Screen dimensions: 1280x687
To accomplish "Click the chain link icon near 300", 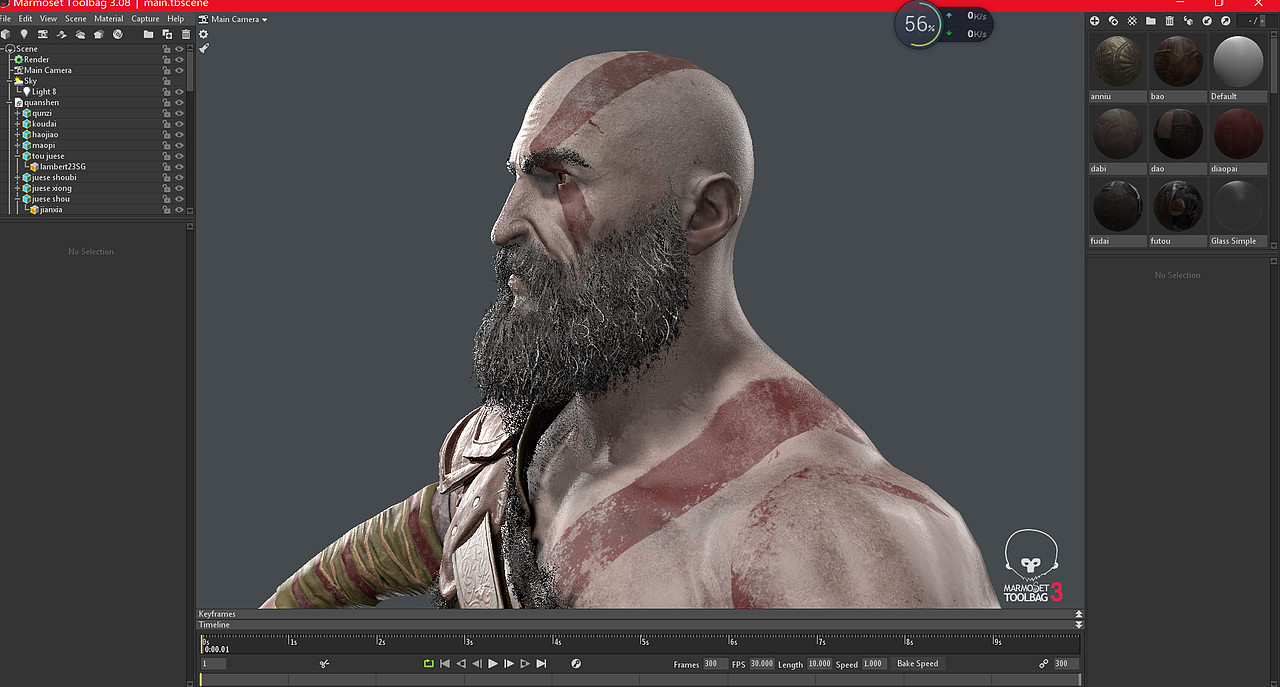I will click(1044, 664).
